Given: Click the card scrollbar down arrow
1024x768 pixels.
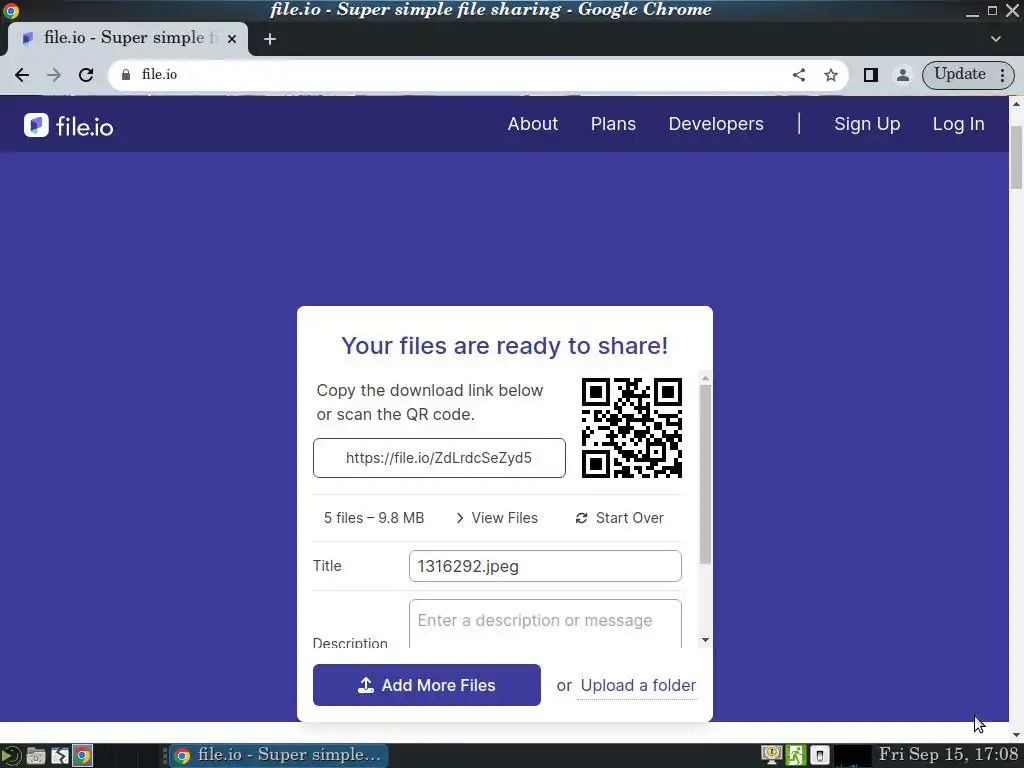Looking at the screenshot, I should tap(705, 640).
